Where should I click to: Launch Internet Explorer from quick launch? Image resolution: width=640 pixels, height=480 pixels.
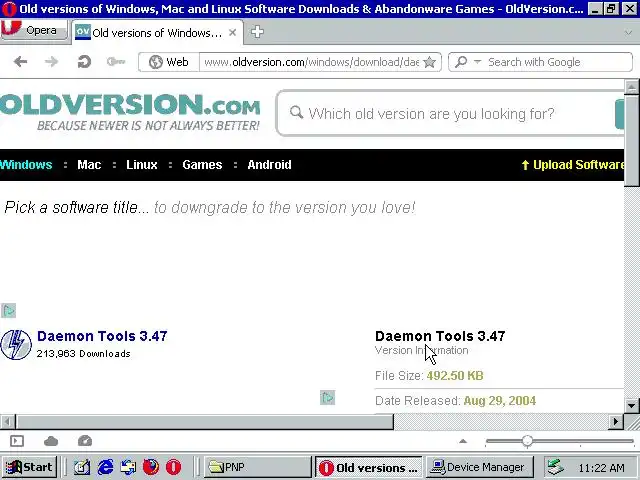(105, 467)
